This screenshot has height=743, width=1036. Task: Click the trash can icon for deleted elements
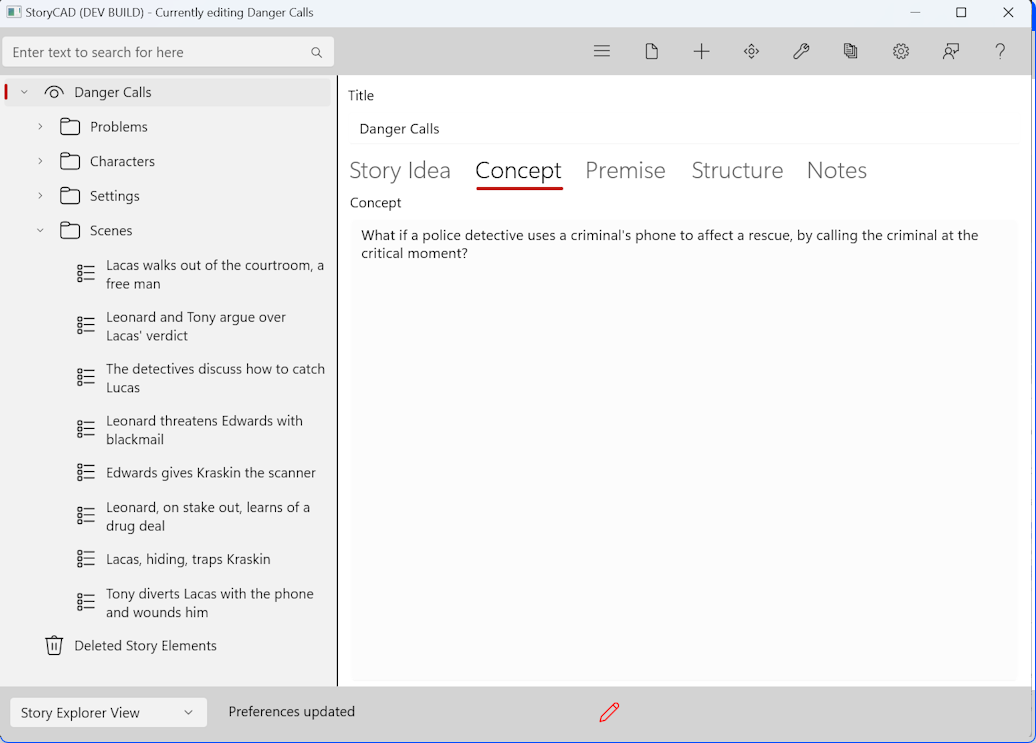click(x=54, y=645)
